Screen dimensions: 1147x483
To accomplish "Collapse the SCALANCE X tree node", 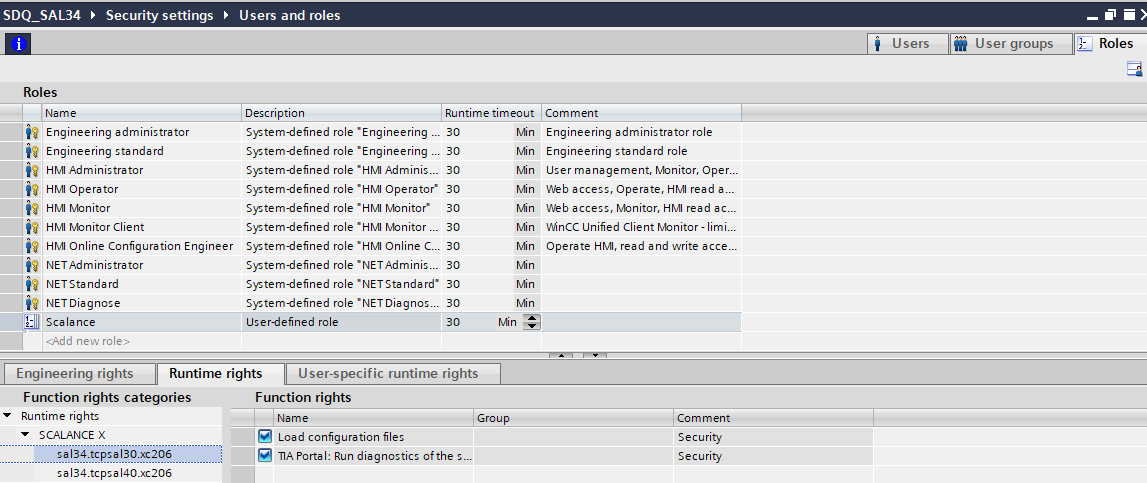I will 26,435.
